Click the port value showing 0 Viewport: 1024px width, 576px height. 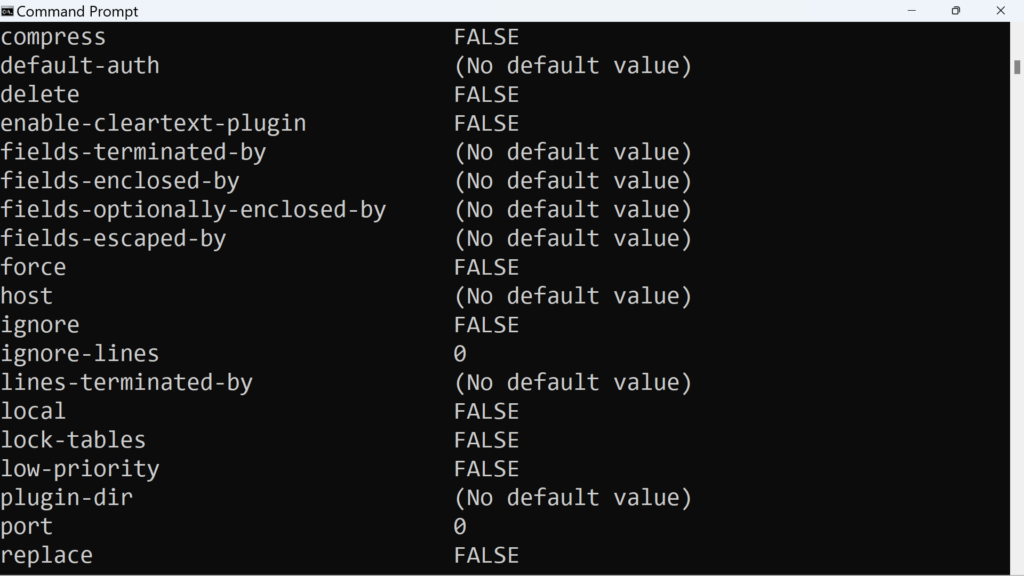point(458,527)
